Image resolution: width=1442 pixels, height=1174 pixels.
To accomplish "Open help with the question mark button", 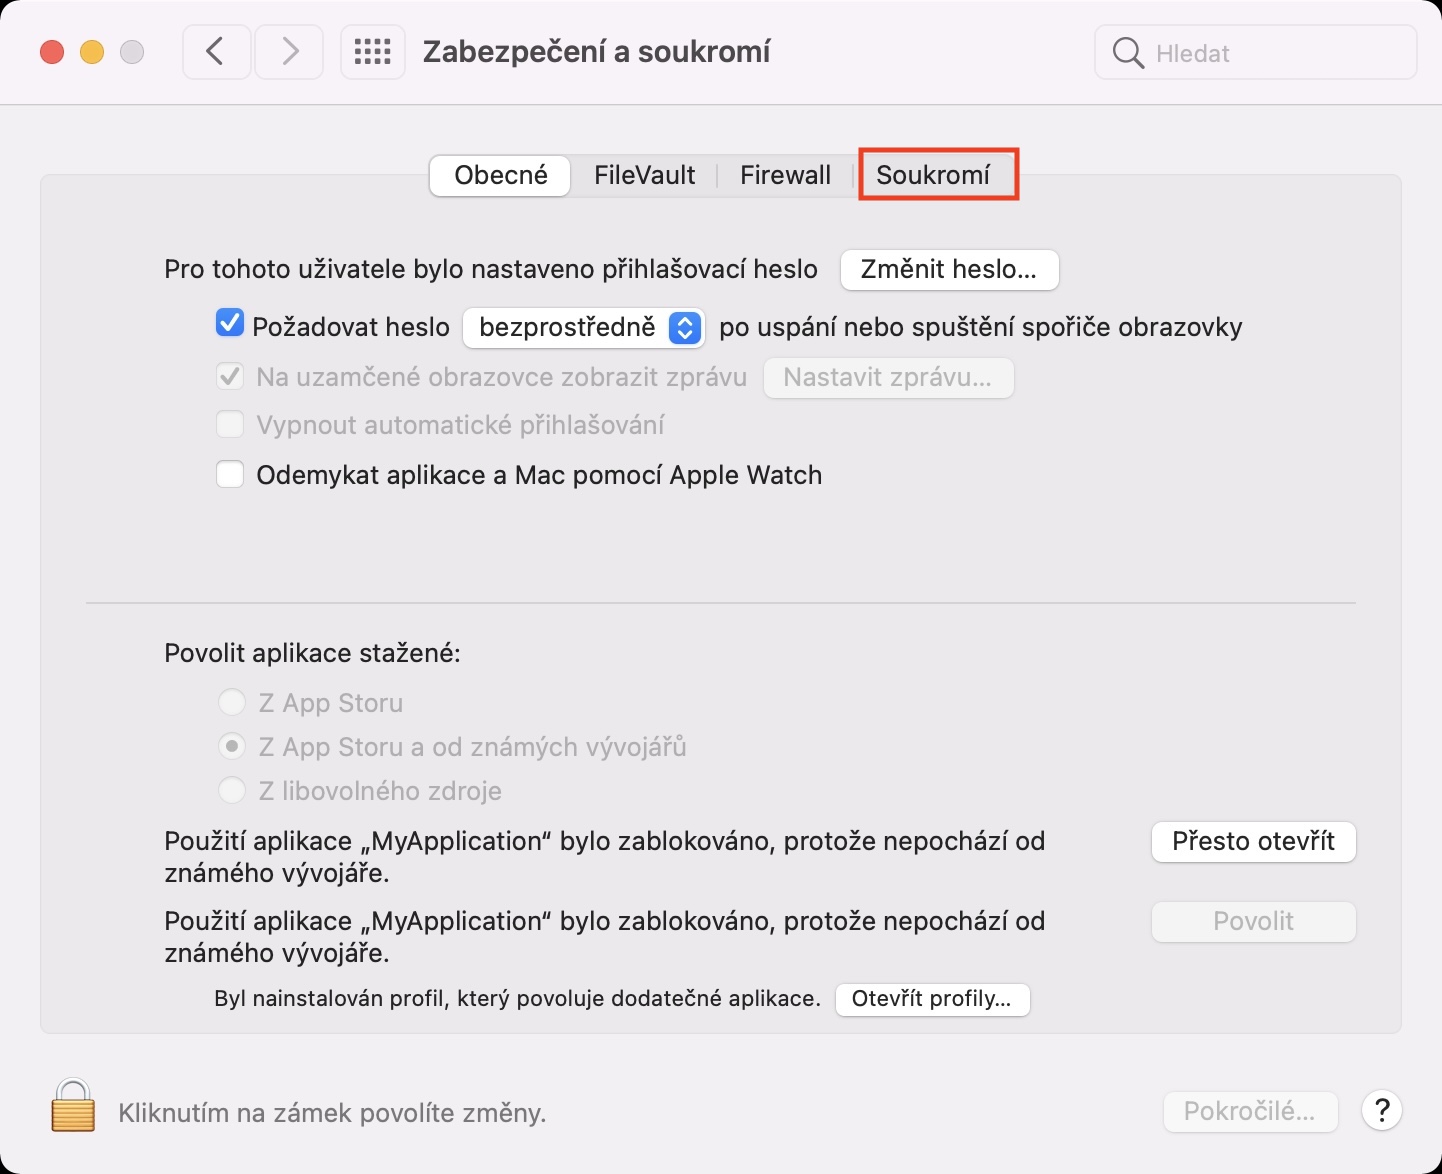I will pos(1381,1110).
